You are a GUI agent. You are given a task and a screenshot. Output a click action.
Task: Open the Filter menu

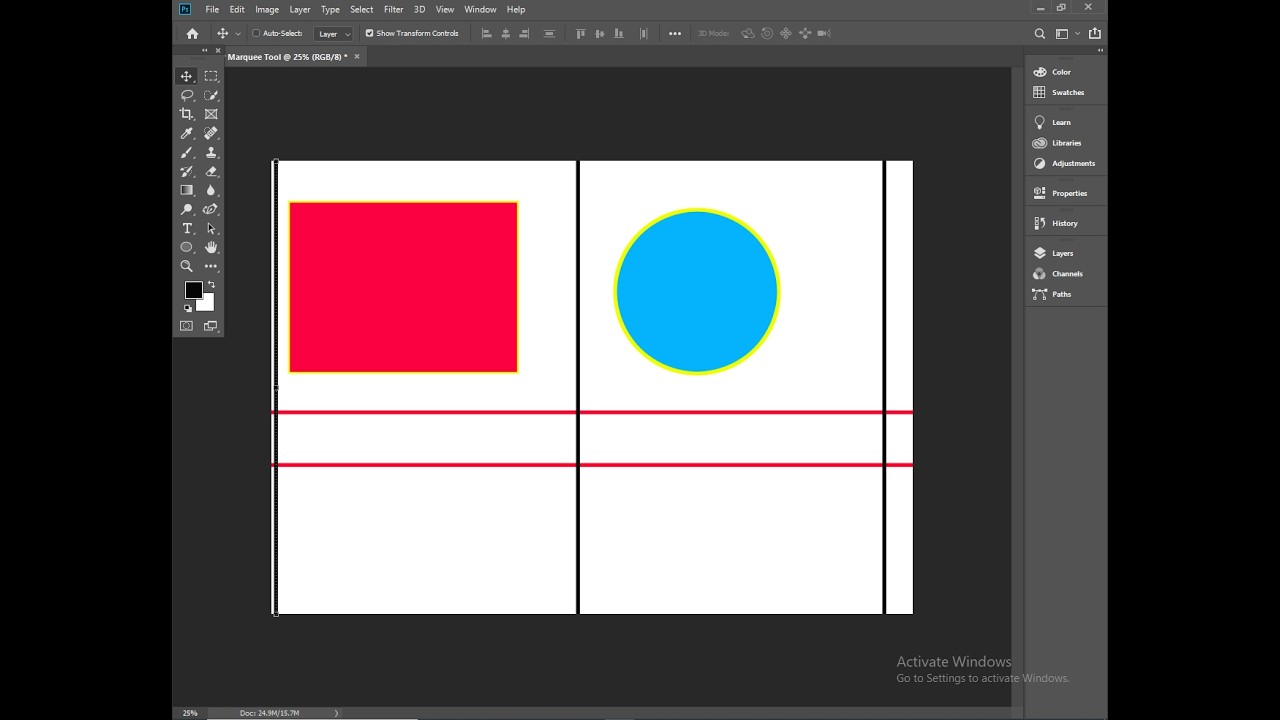pos(393,9)
